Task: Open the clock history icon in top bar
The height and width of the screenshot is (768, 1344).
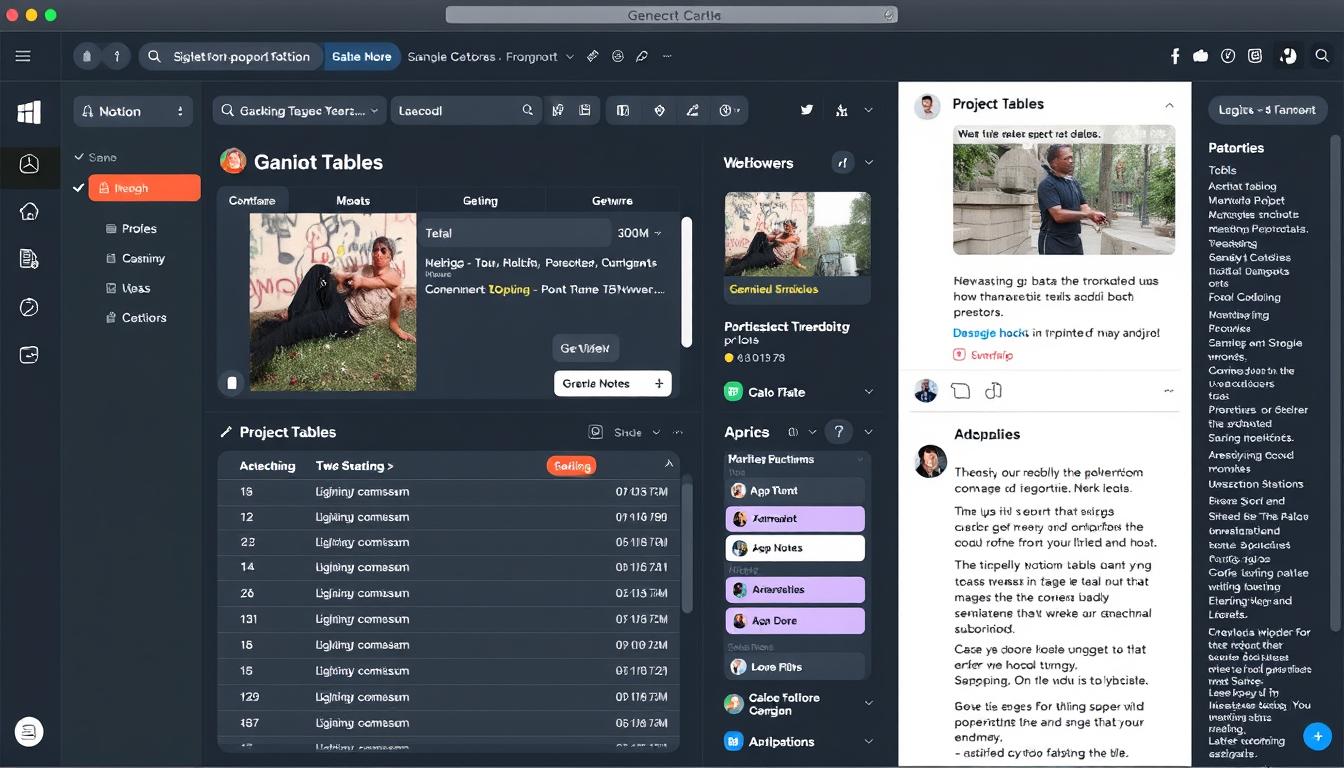Action: click(x=1228, y=57)
